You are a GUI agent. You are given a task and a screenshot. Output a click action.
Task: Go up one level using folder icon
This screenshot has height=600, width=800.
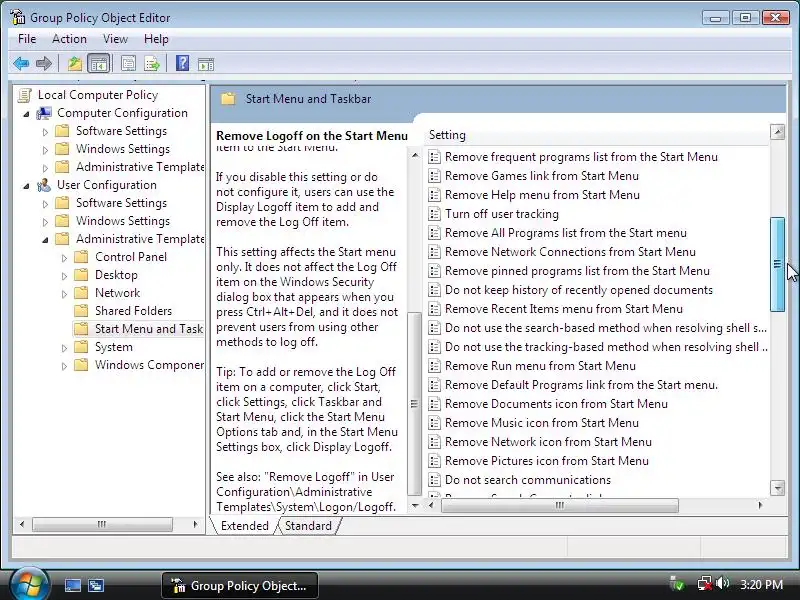74,64
